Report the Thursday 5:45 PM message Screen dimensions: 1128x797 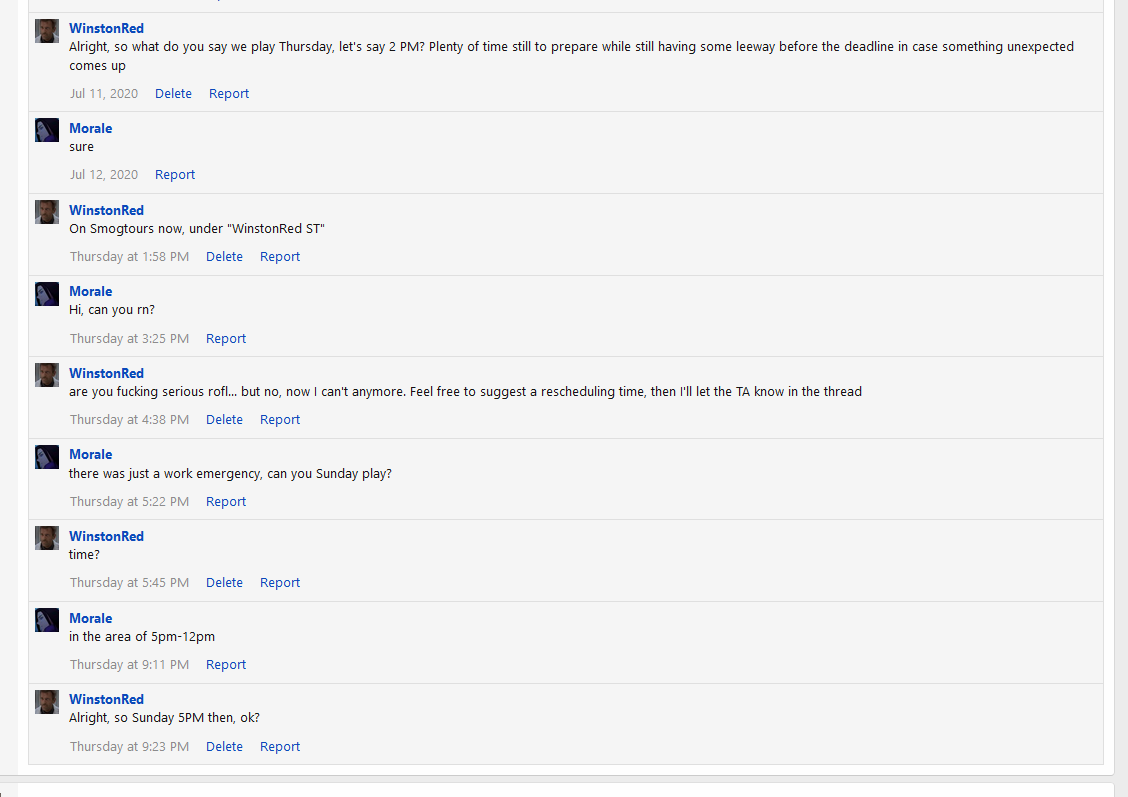280,583
